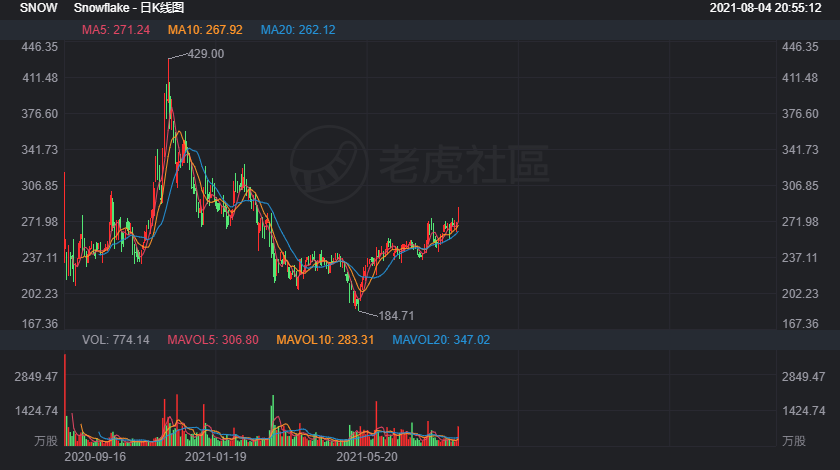This screenshot has height=470, width=840.
Task: Click the right axis 237.11 price label
Action: (x=800, y=258)
